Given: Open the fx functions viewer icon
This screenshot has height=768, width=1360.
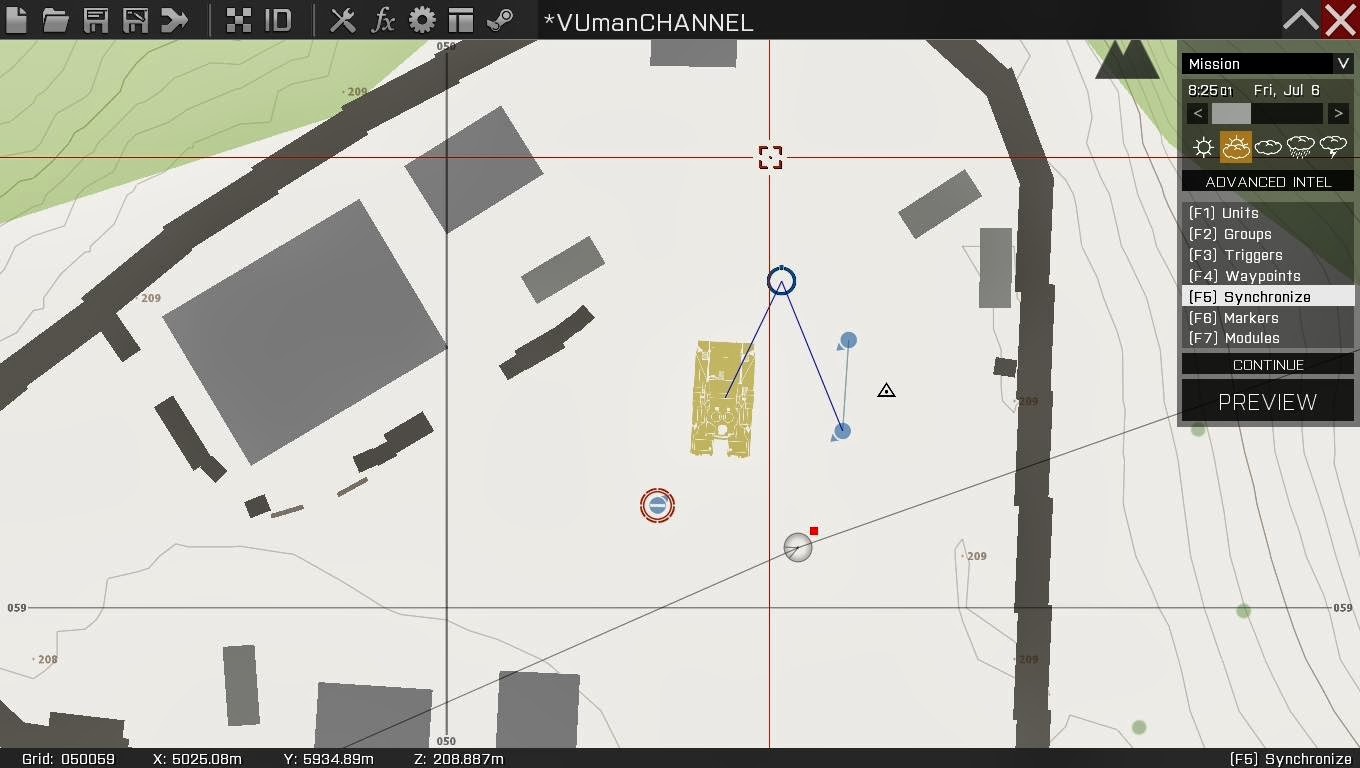Looking at the screenshot, I should pyautogui.click(x=383, y=20).
